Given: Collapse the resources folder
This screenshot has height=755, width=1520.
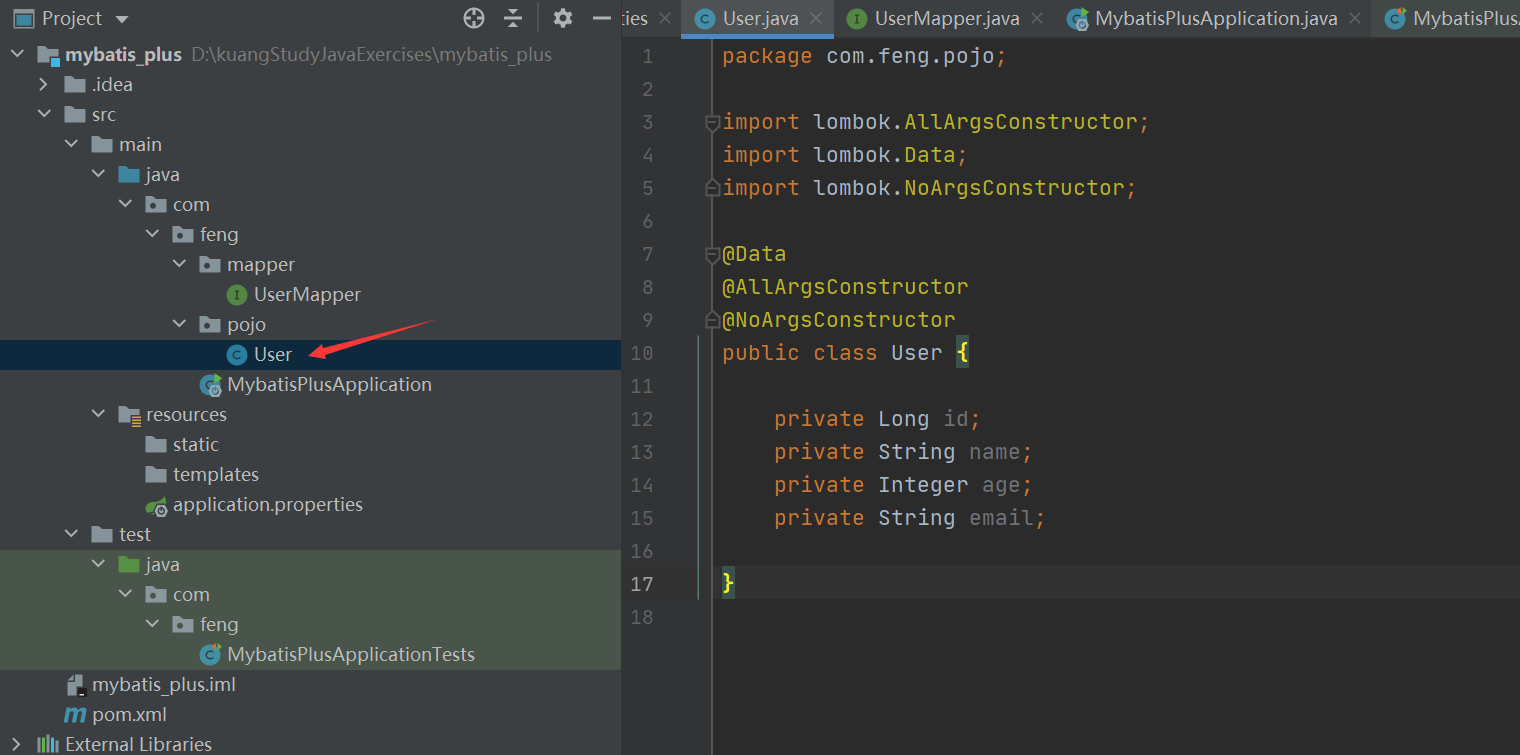Looking at the screenshot, I should click(x=98, y=414).
